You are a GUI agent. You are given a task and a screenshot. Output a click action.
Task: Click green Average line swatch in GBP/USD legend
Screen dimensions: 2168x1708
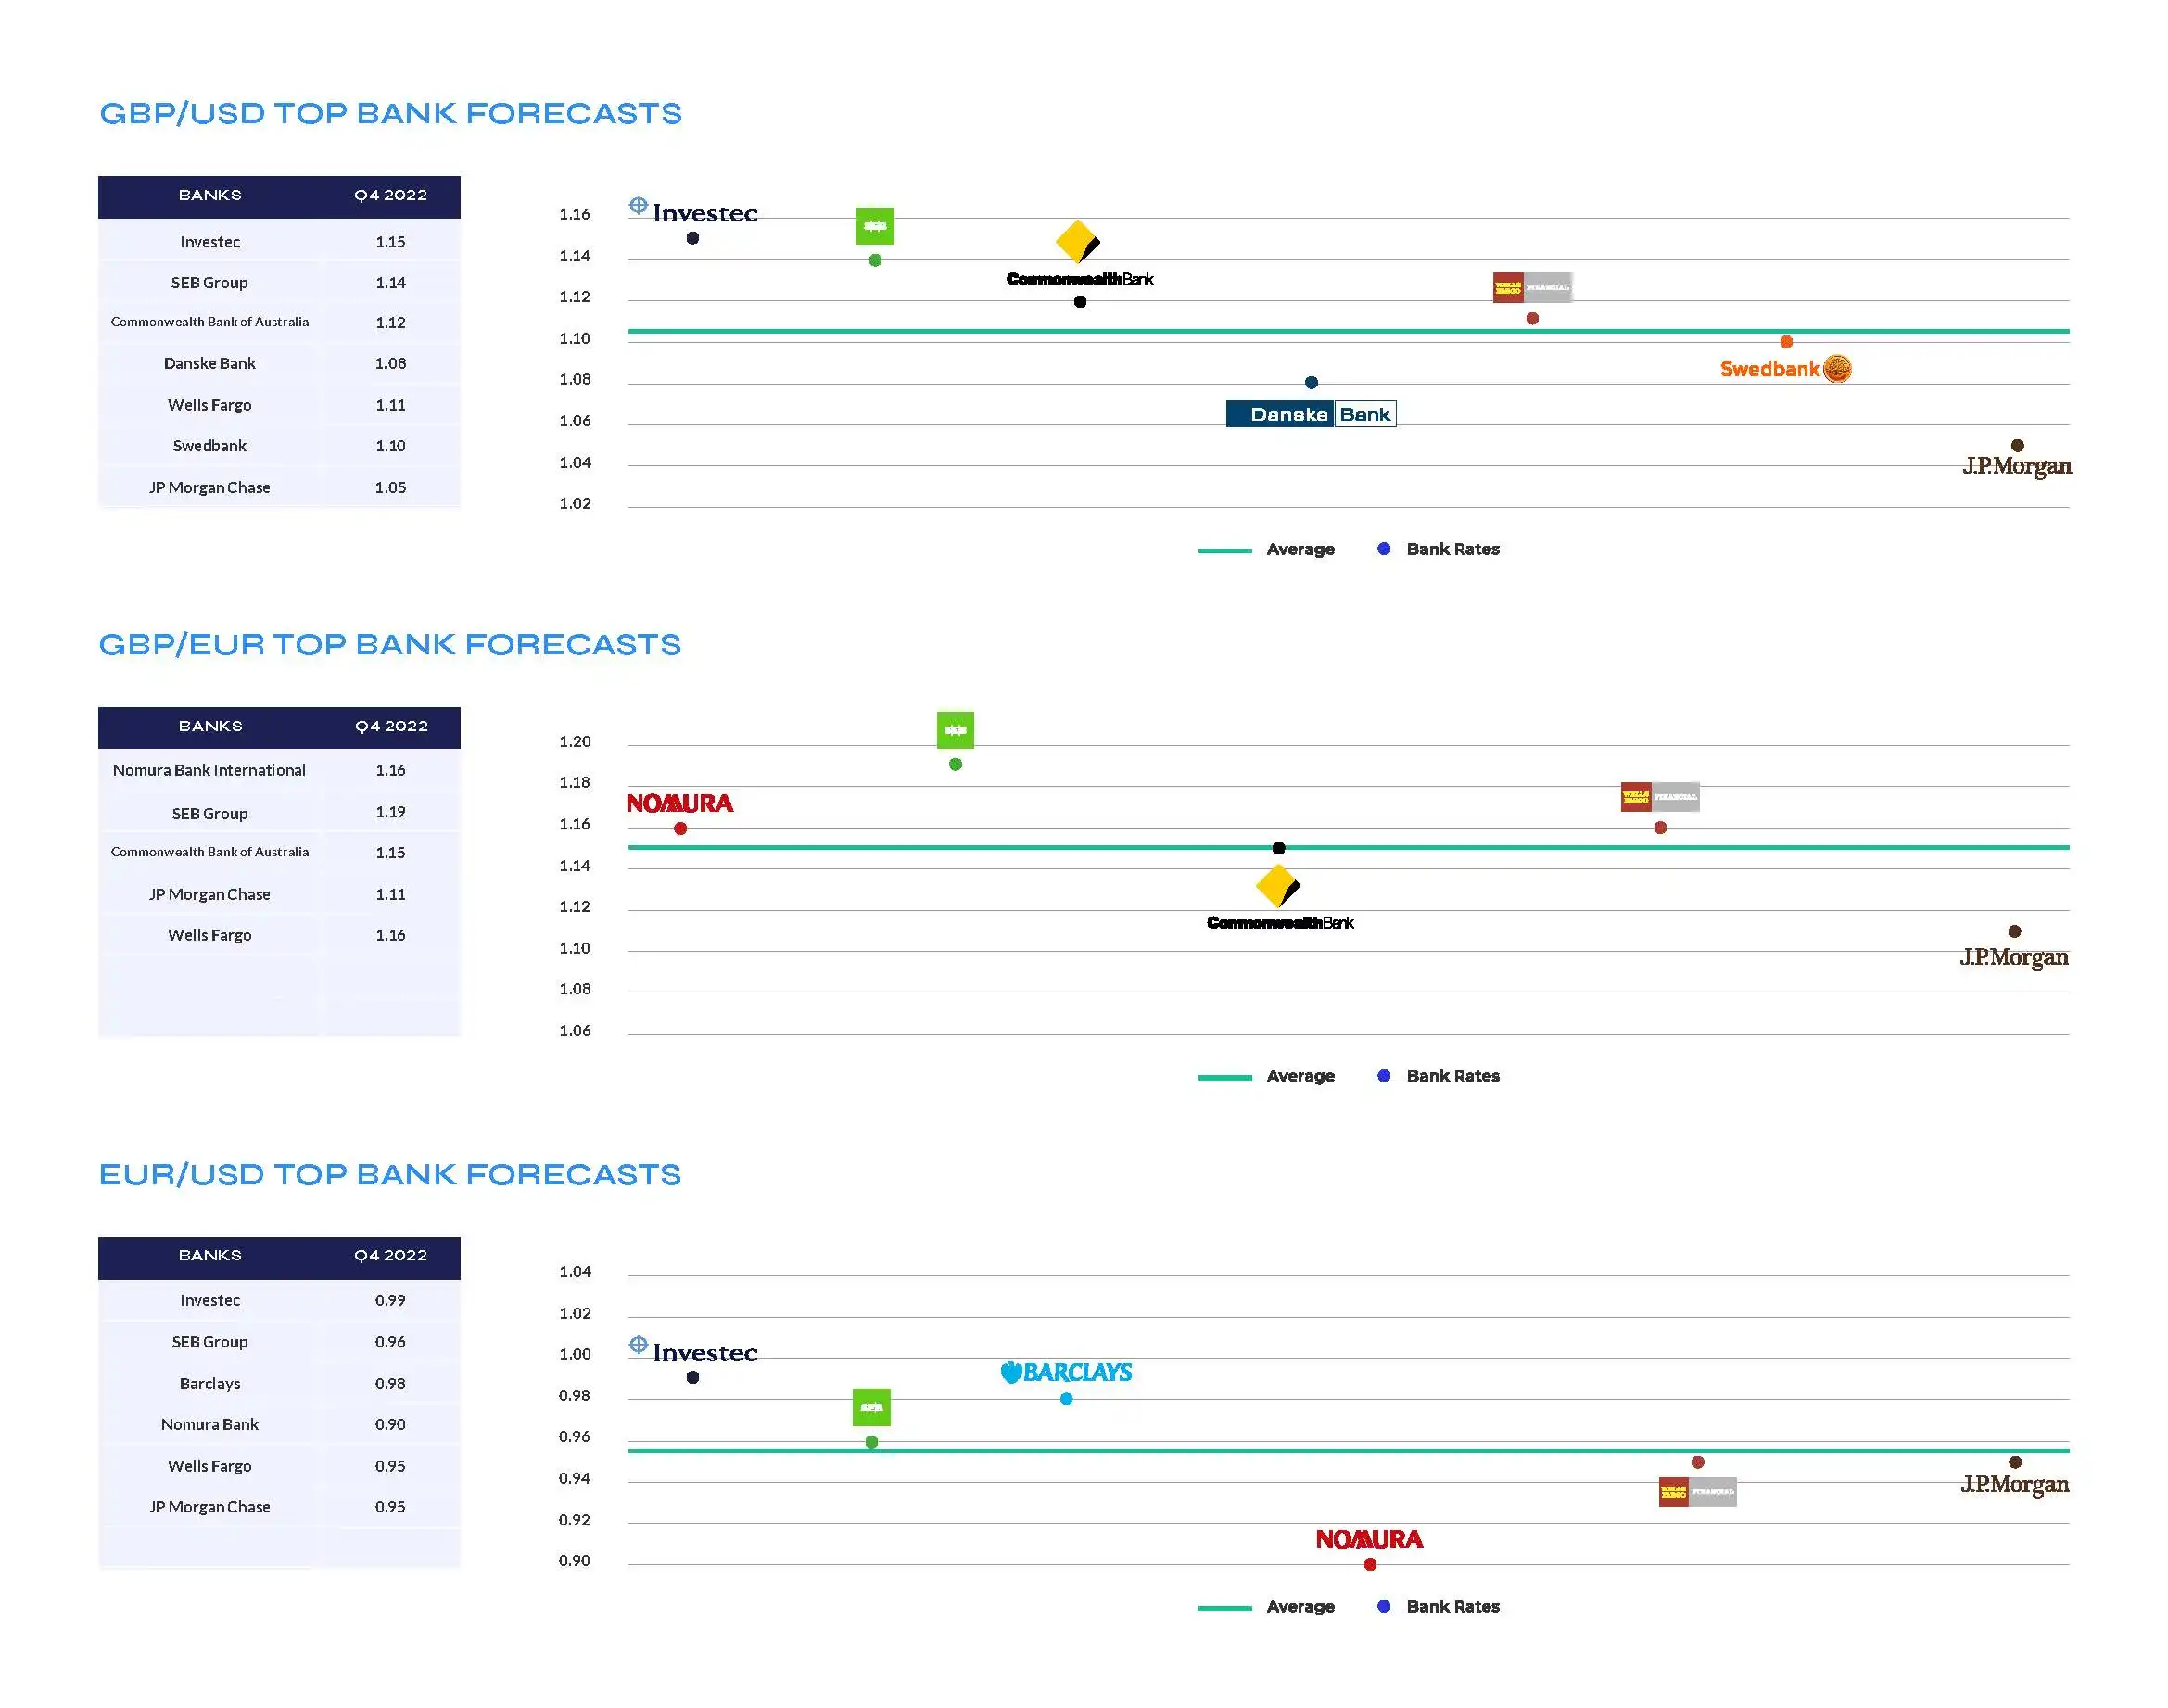click(1225, 550)
